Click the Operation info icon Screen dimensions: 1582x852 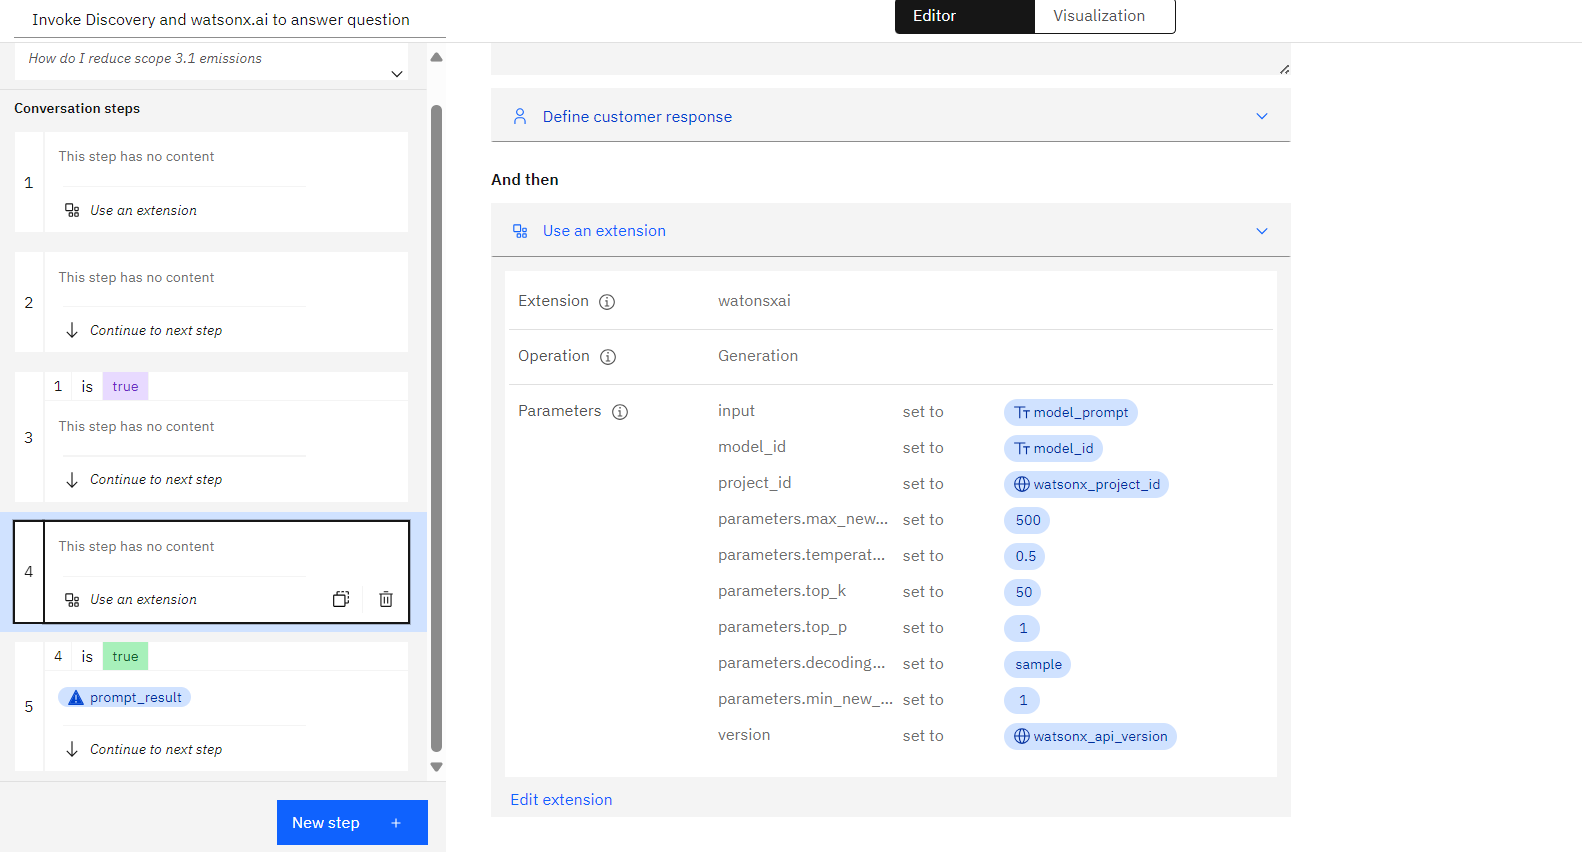[608, 357]
